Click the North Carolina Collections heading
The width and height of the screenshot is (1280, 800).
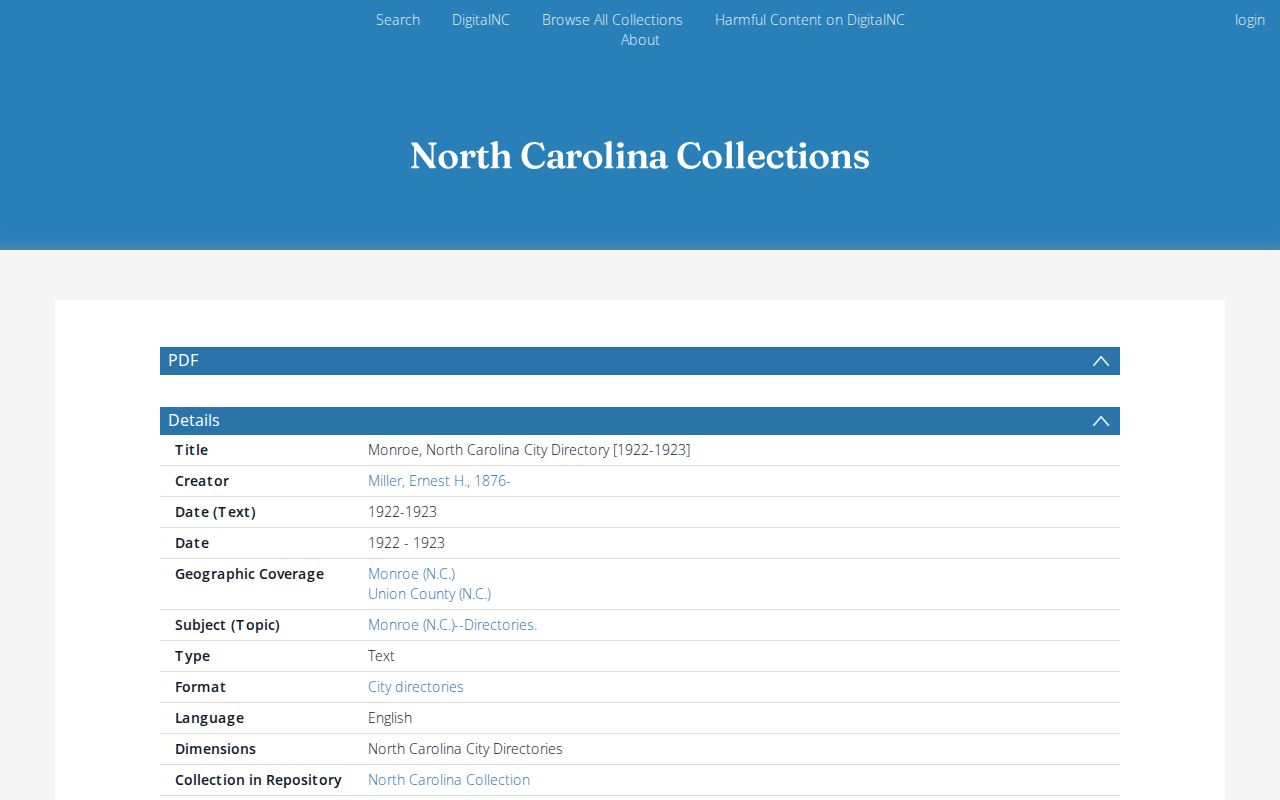[x=640, y=156]
